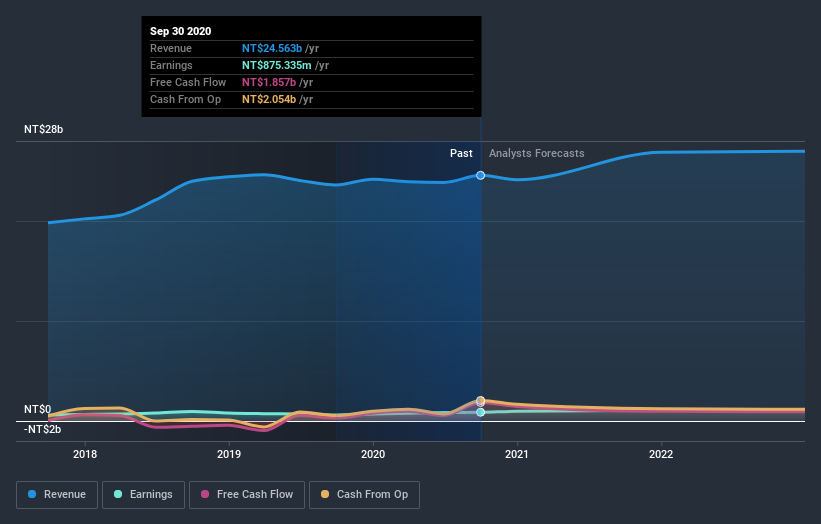Click the 2021 x-axis label

(x=517, y=454)
